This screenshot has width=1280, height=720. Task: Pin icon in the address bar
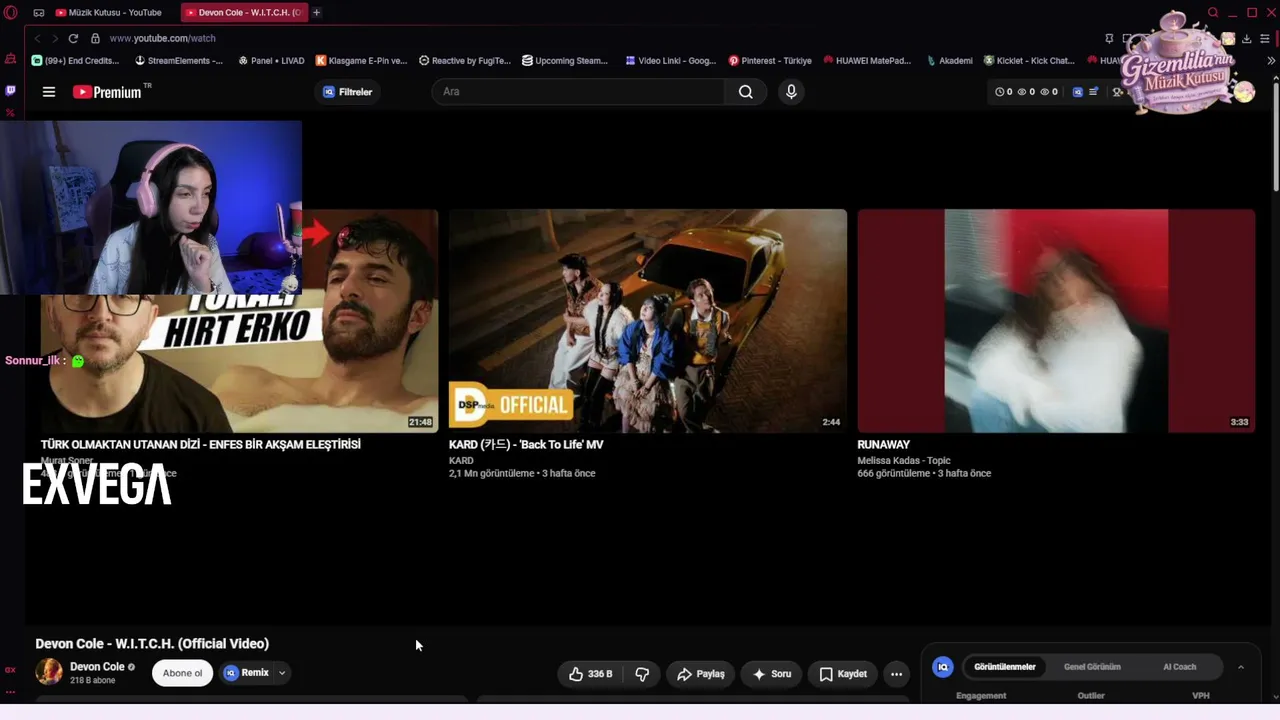(1109, 38)
